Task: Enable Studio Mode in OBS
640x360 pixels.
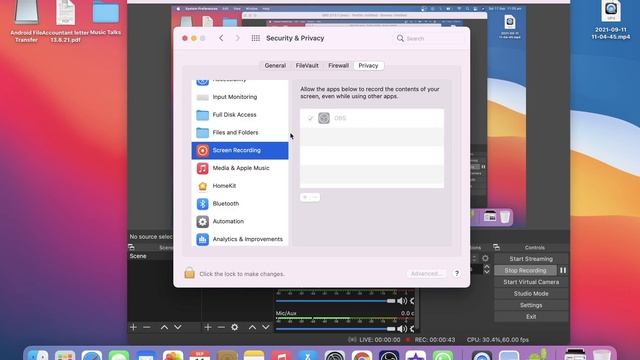Action: pos(531,293)
